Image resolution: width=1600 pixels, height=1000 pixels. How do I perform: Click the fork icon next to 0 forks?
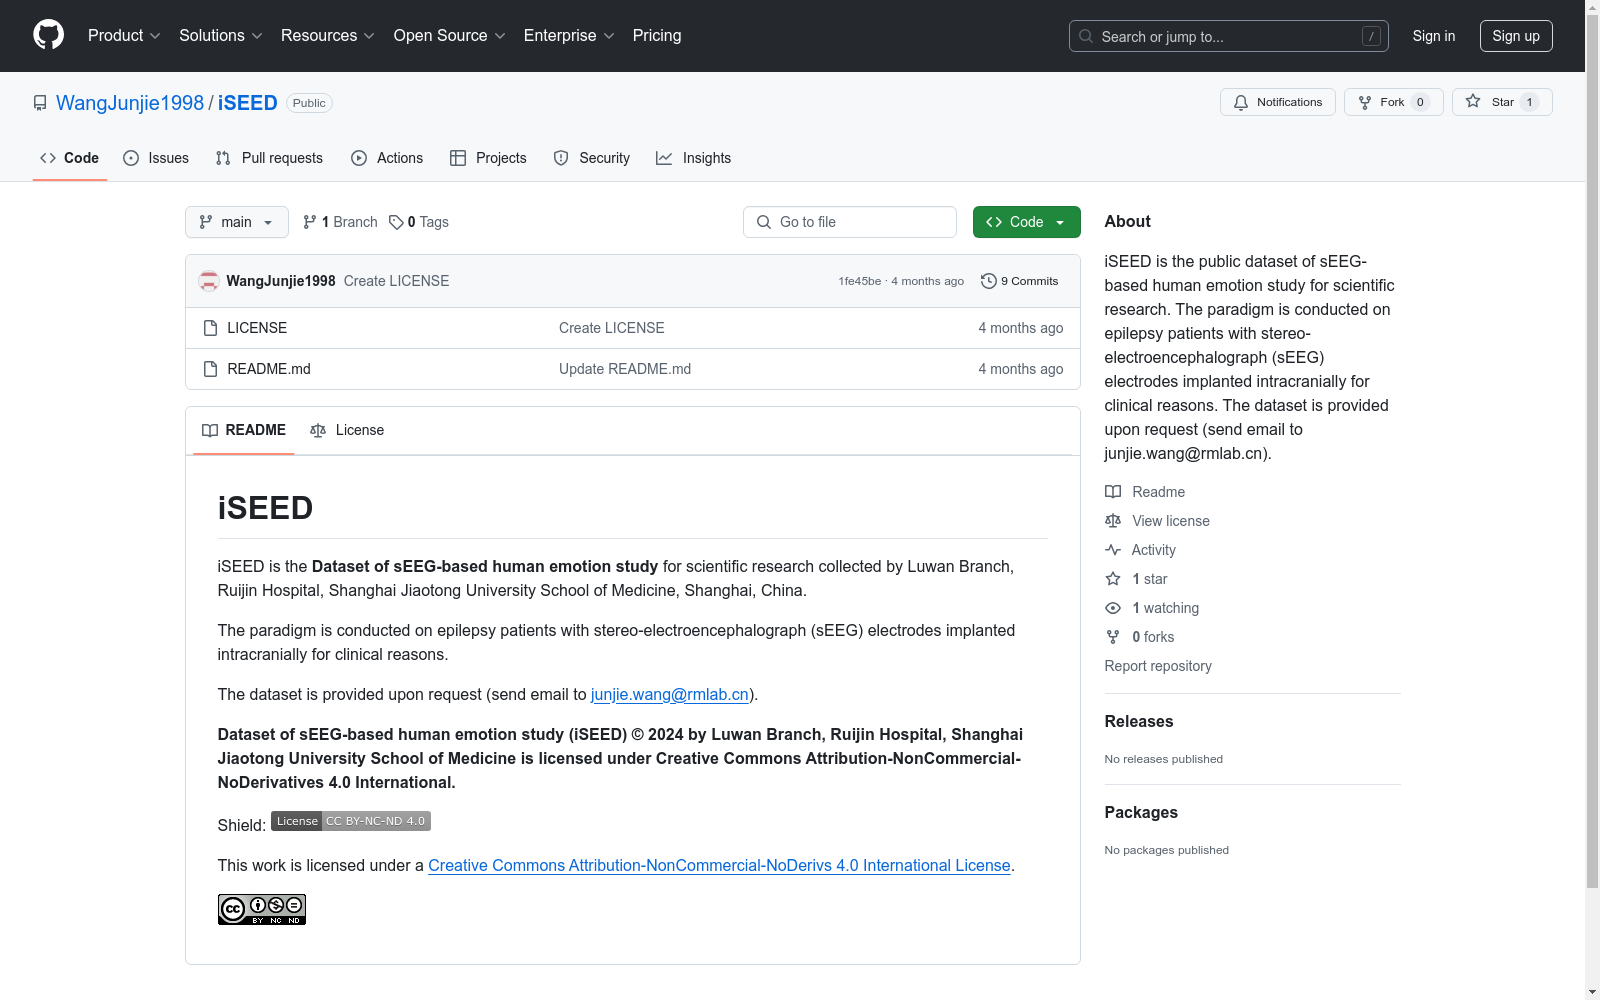pyautogui.click(x=1113, y=637)
